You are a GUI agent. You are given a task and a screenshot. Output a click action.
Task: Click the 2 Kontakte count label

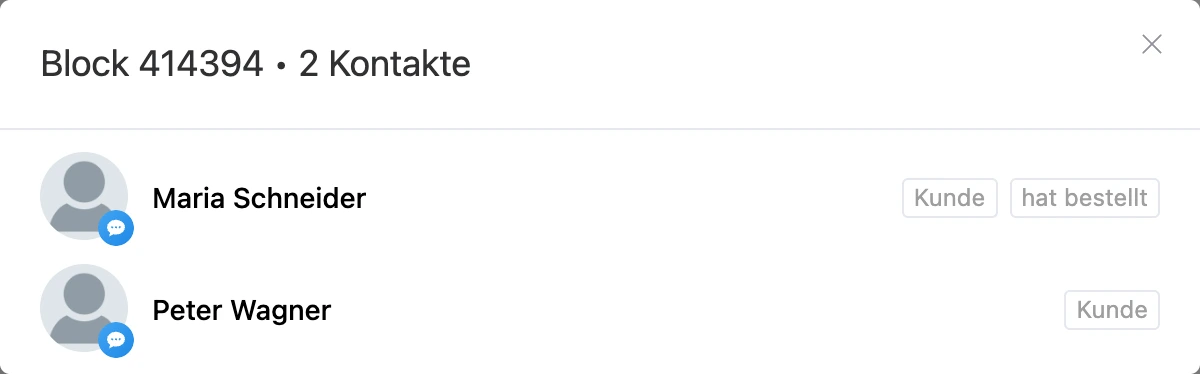click(385, 65)
